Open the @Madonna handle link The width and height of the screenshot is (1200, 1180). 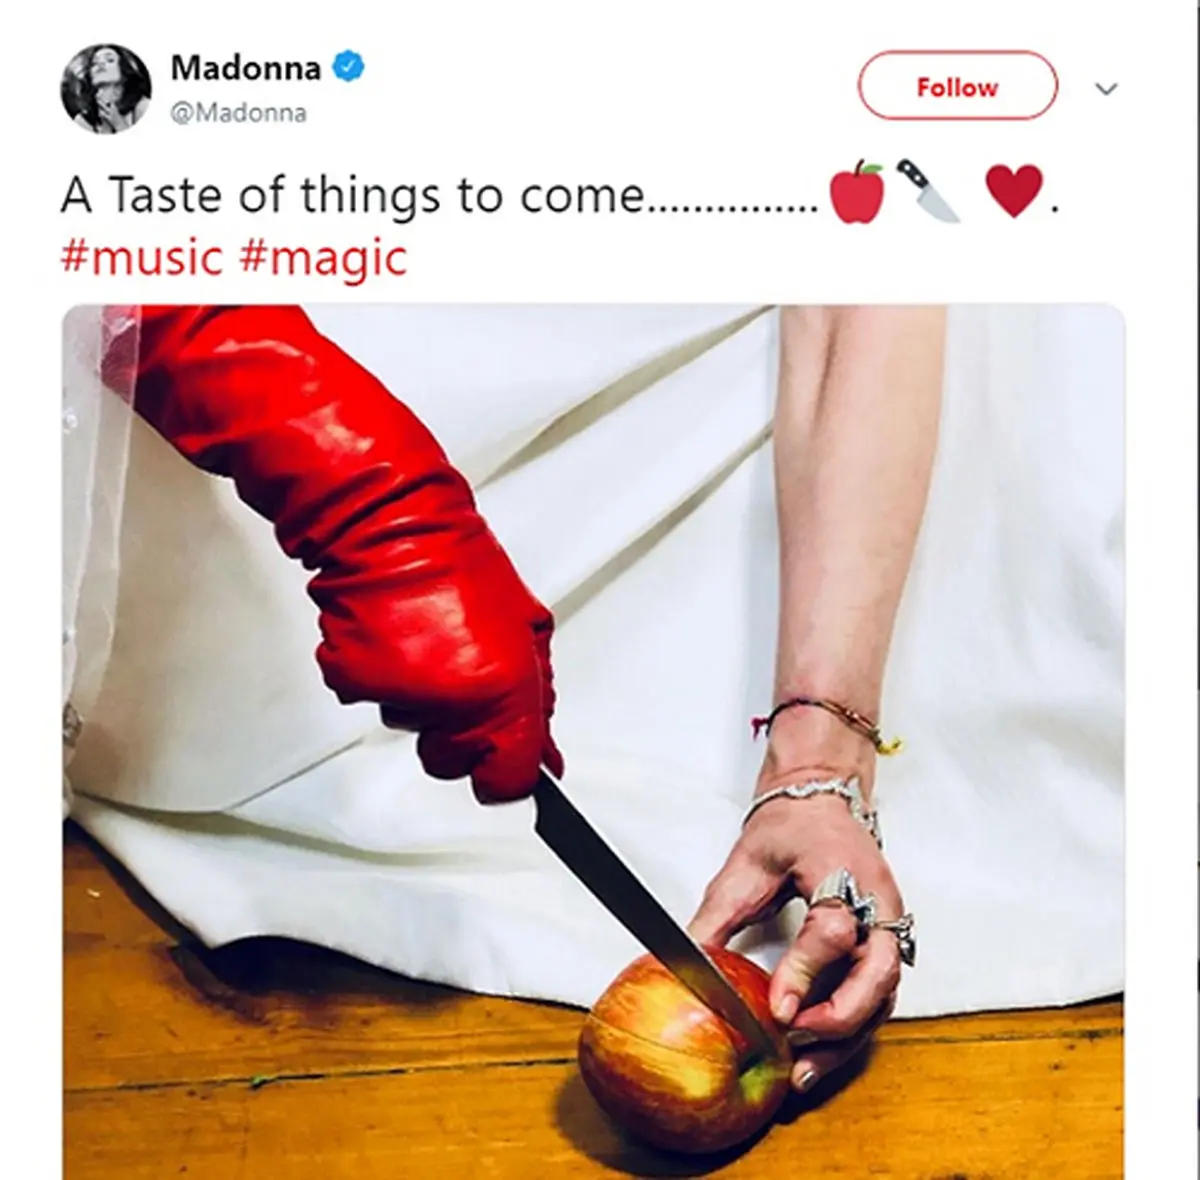click(238, 113)
